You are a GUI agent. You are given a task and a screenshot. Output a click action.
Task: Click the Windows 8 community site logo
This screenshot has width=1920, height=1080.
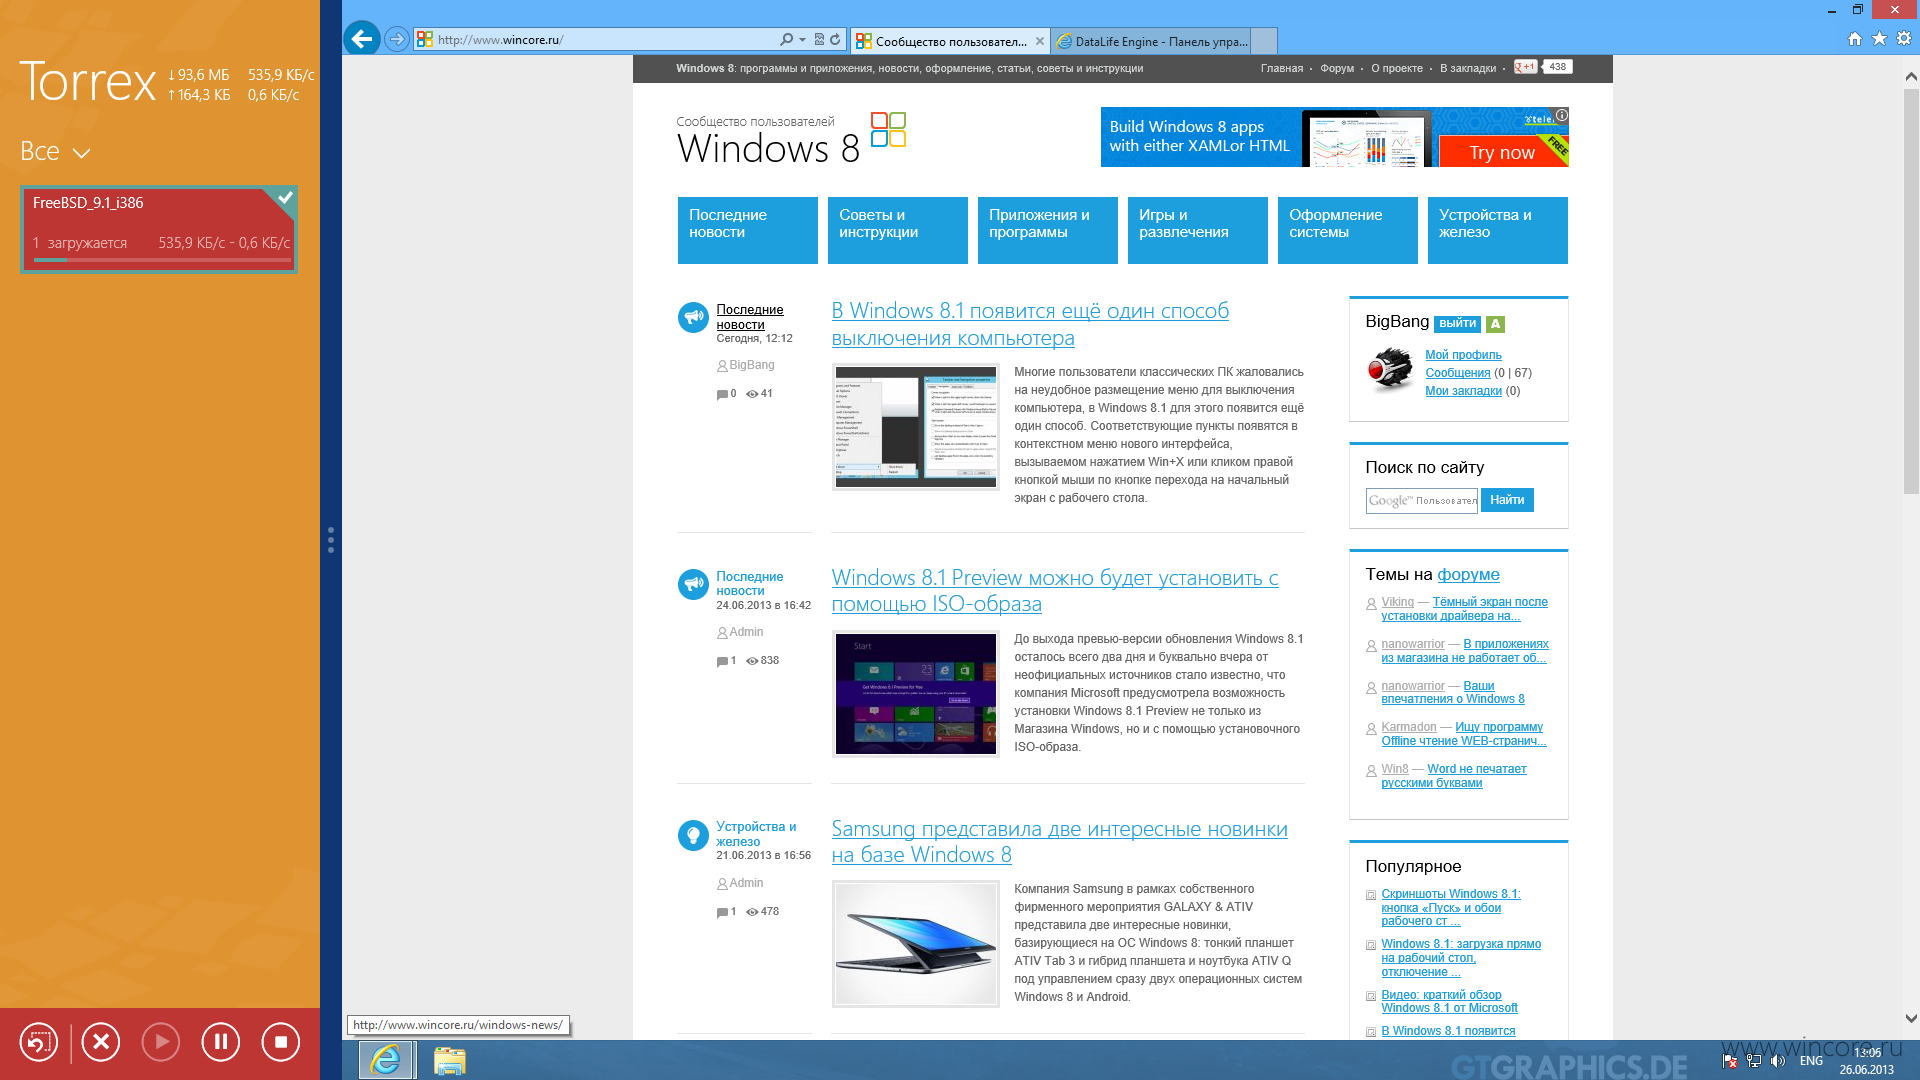[791, 139]
